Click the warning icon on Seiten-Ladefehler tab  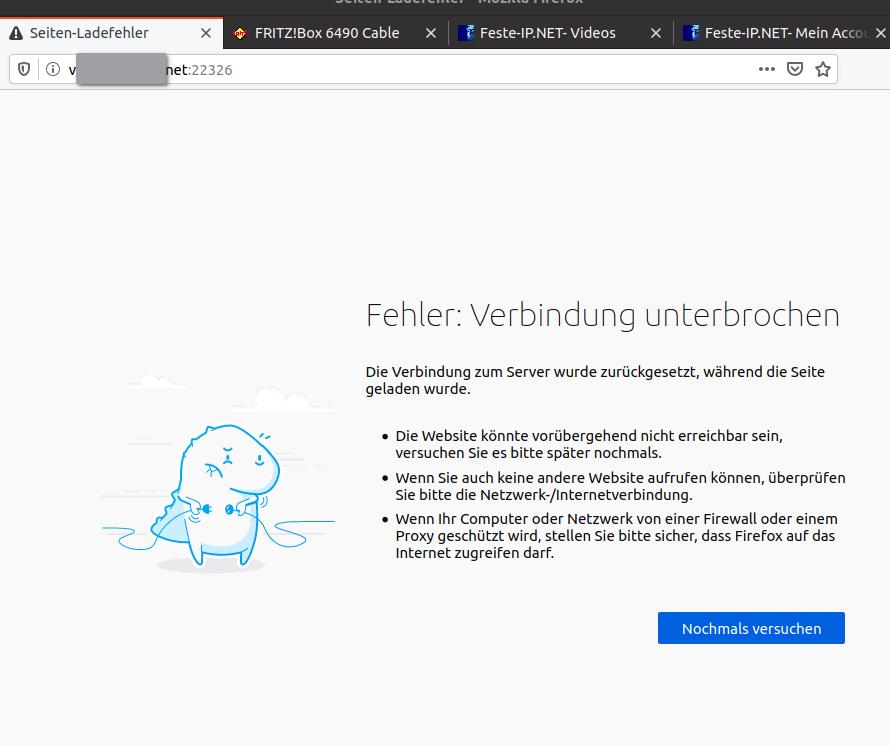(17, 32)
